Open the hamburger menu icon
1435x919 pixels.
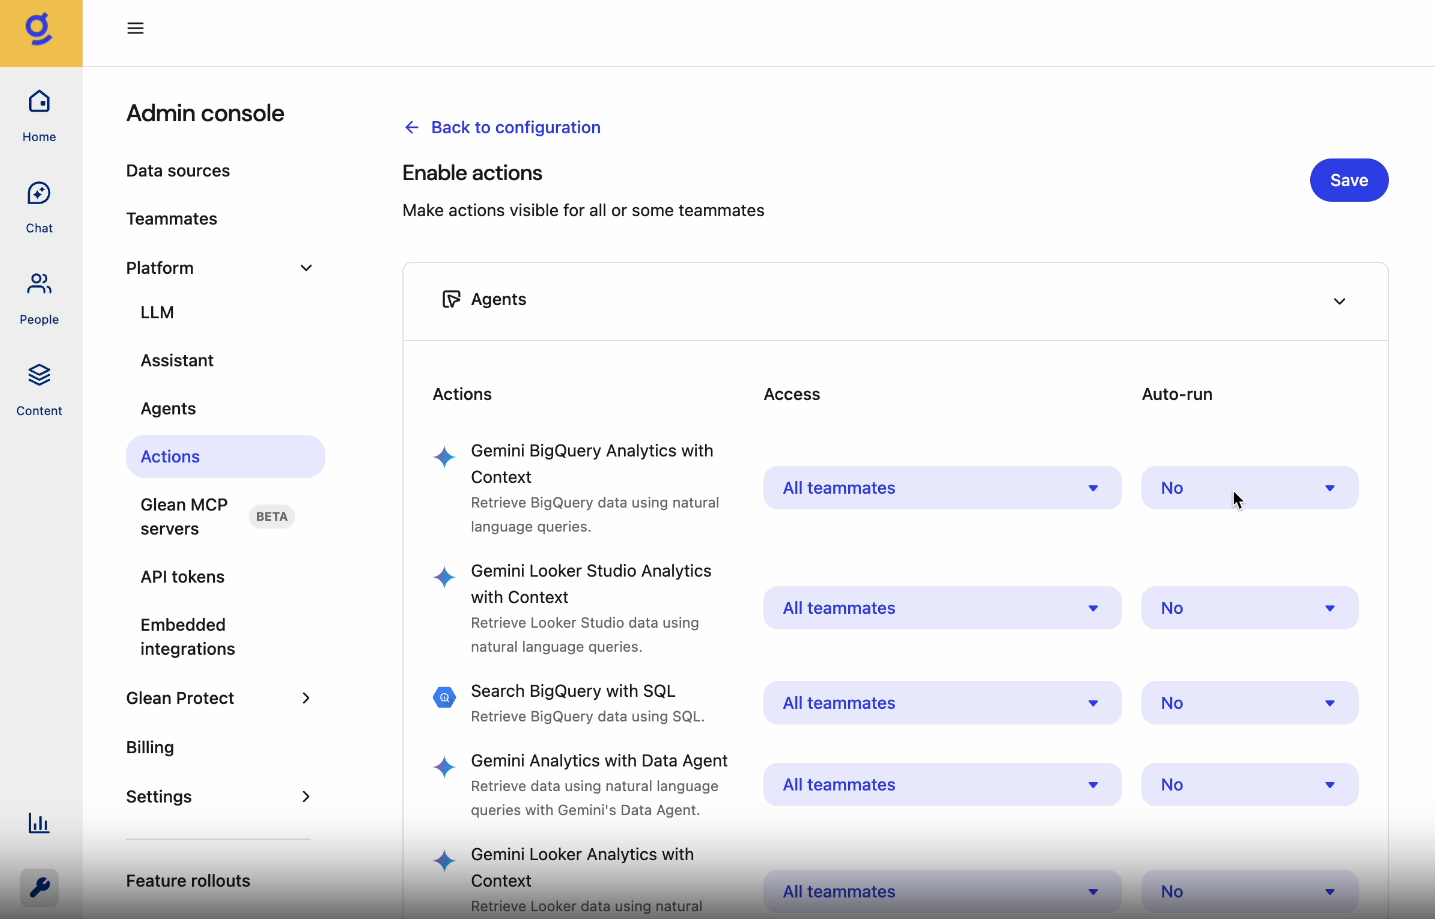[136, 28]
